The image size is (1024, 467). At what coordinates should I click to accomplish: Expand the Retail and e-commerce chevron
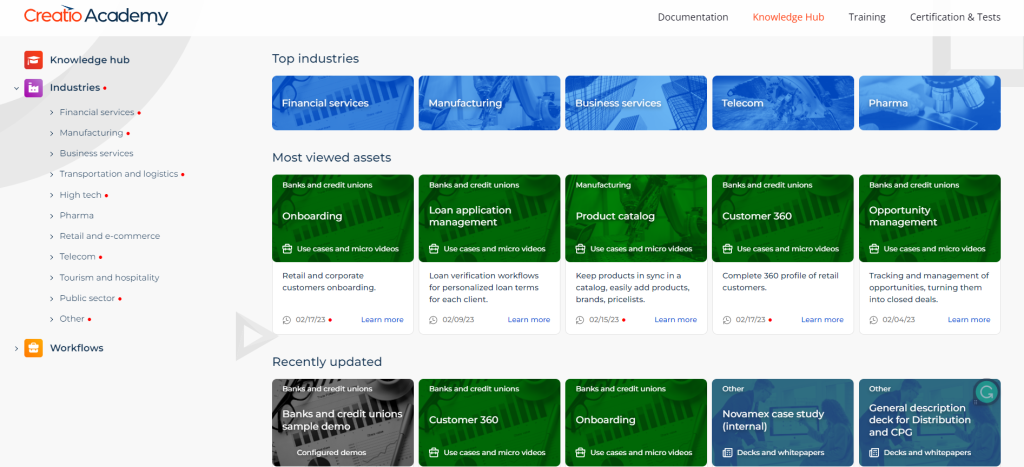pyautogui.click(x=52, y=236)
